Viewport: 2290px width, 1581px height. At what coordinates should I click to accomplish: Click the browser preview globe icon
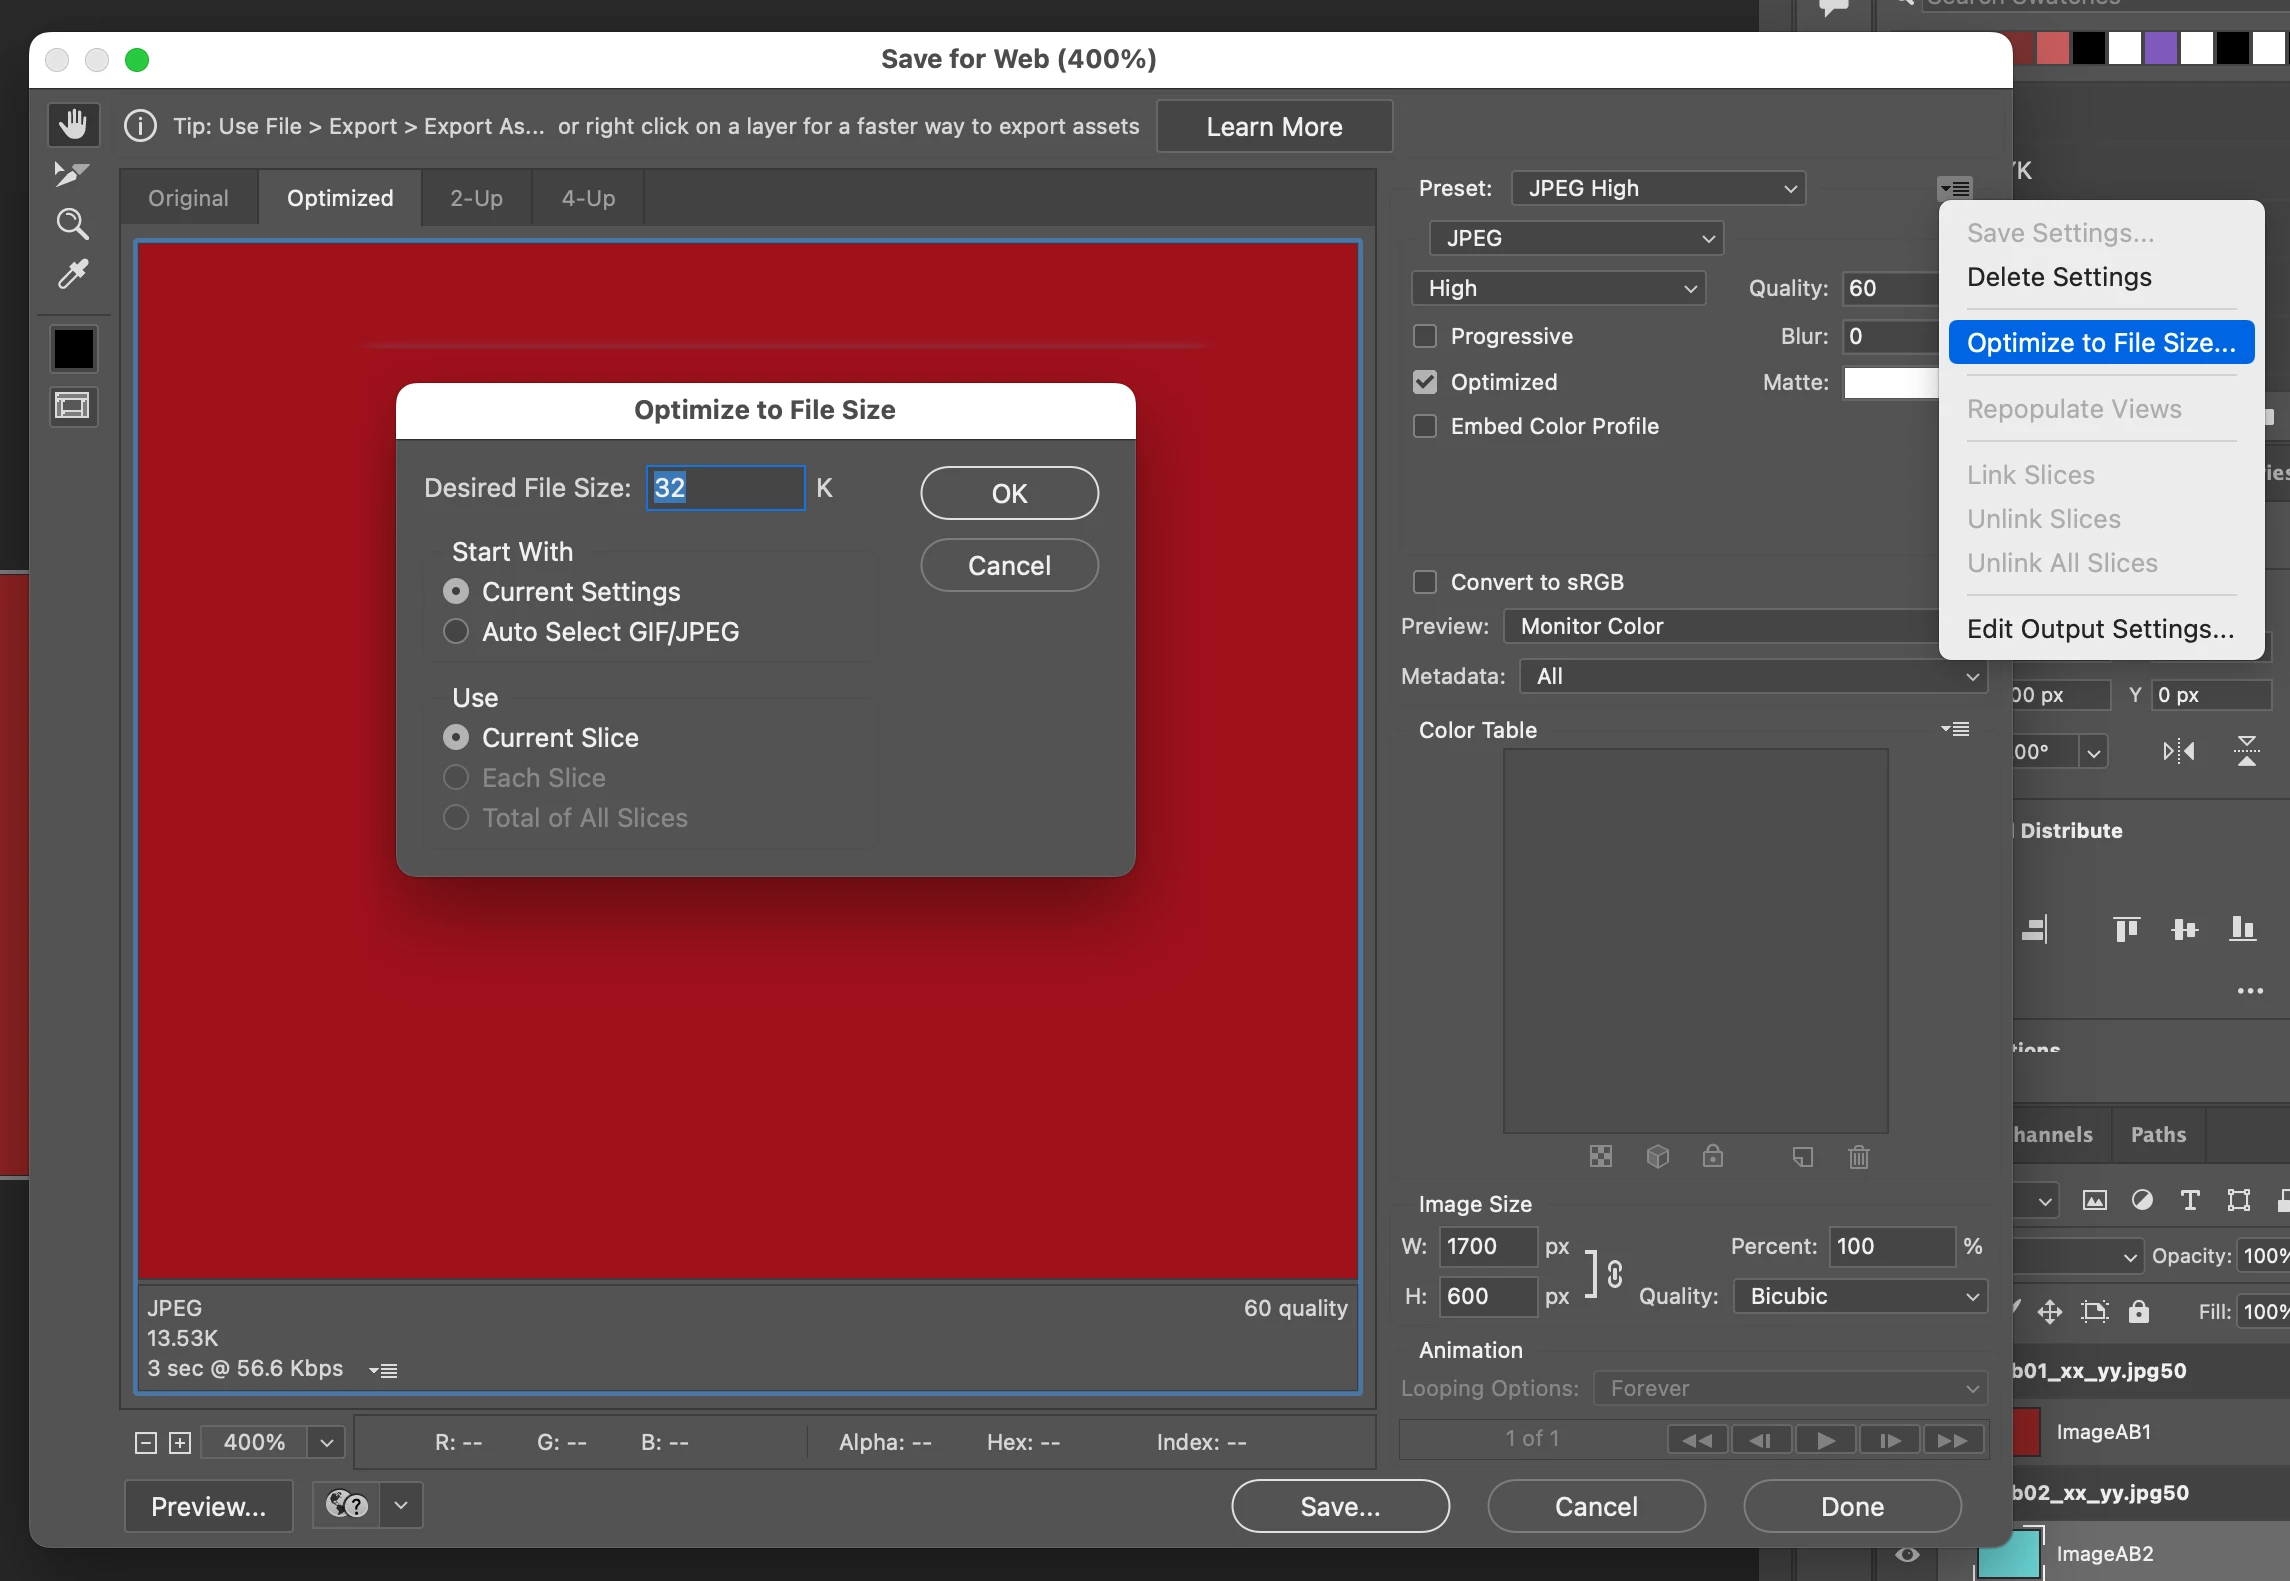point(347,1505)
